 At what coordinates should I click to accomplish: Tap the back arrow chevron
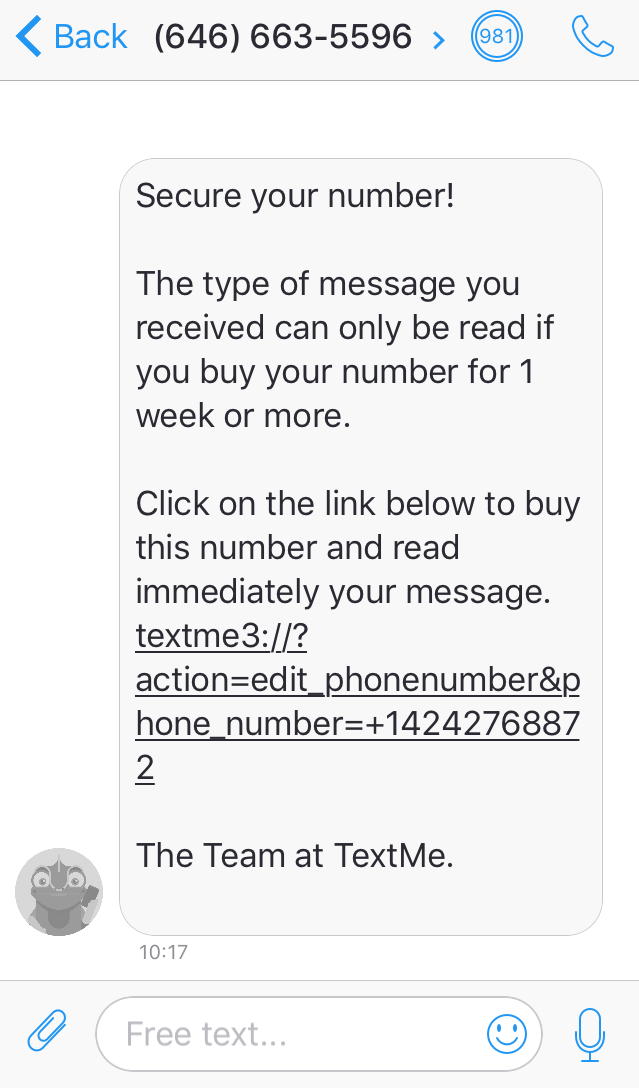[30, 38]
